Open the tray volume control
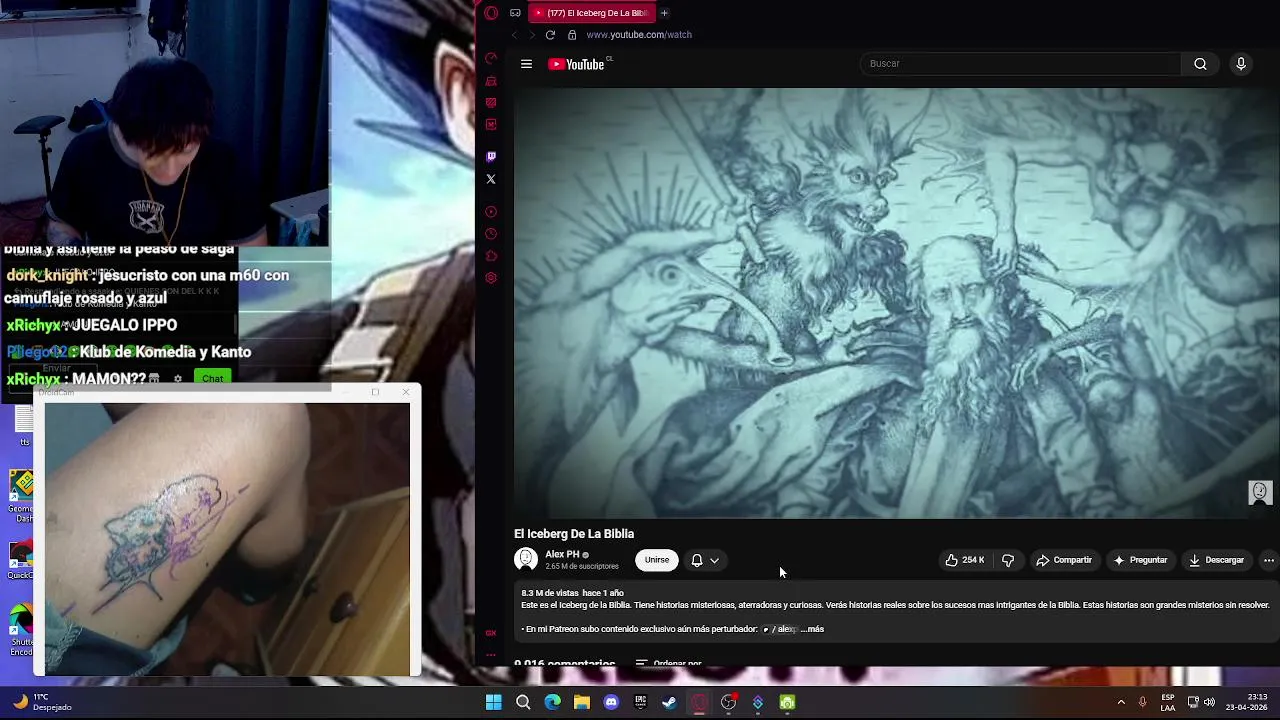 1210,702
